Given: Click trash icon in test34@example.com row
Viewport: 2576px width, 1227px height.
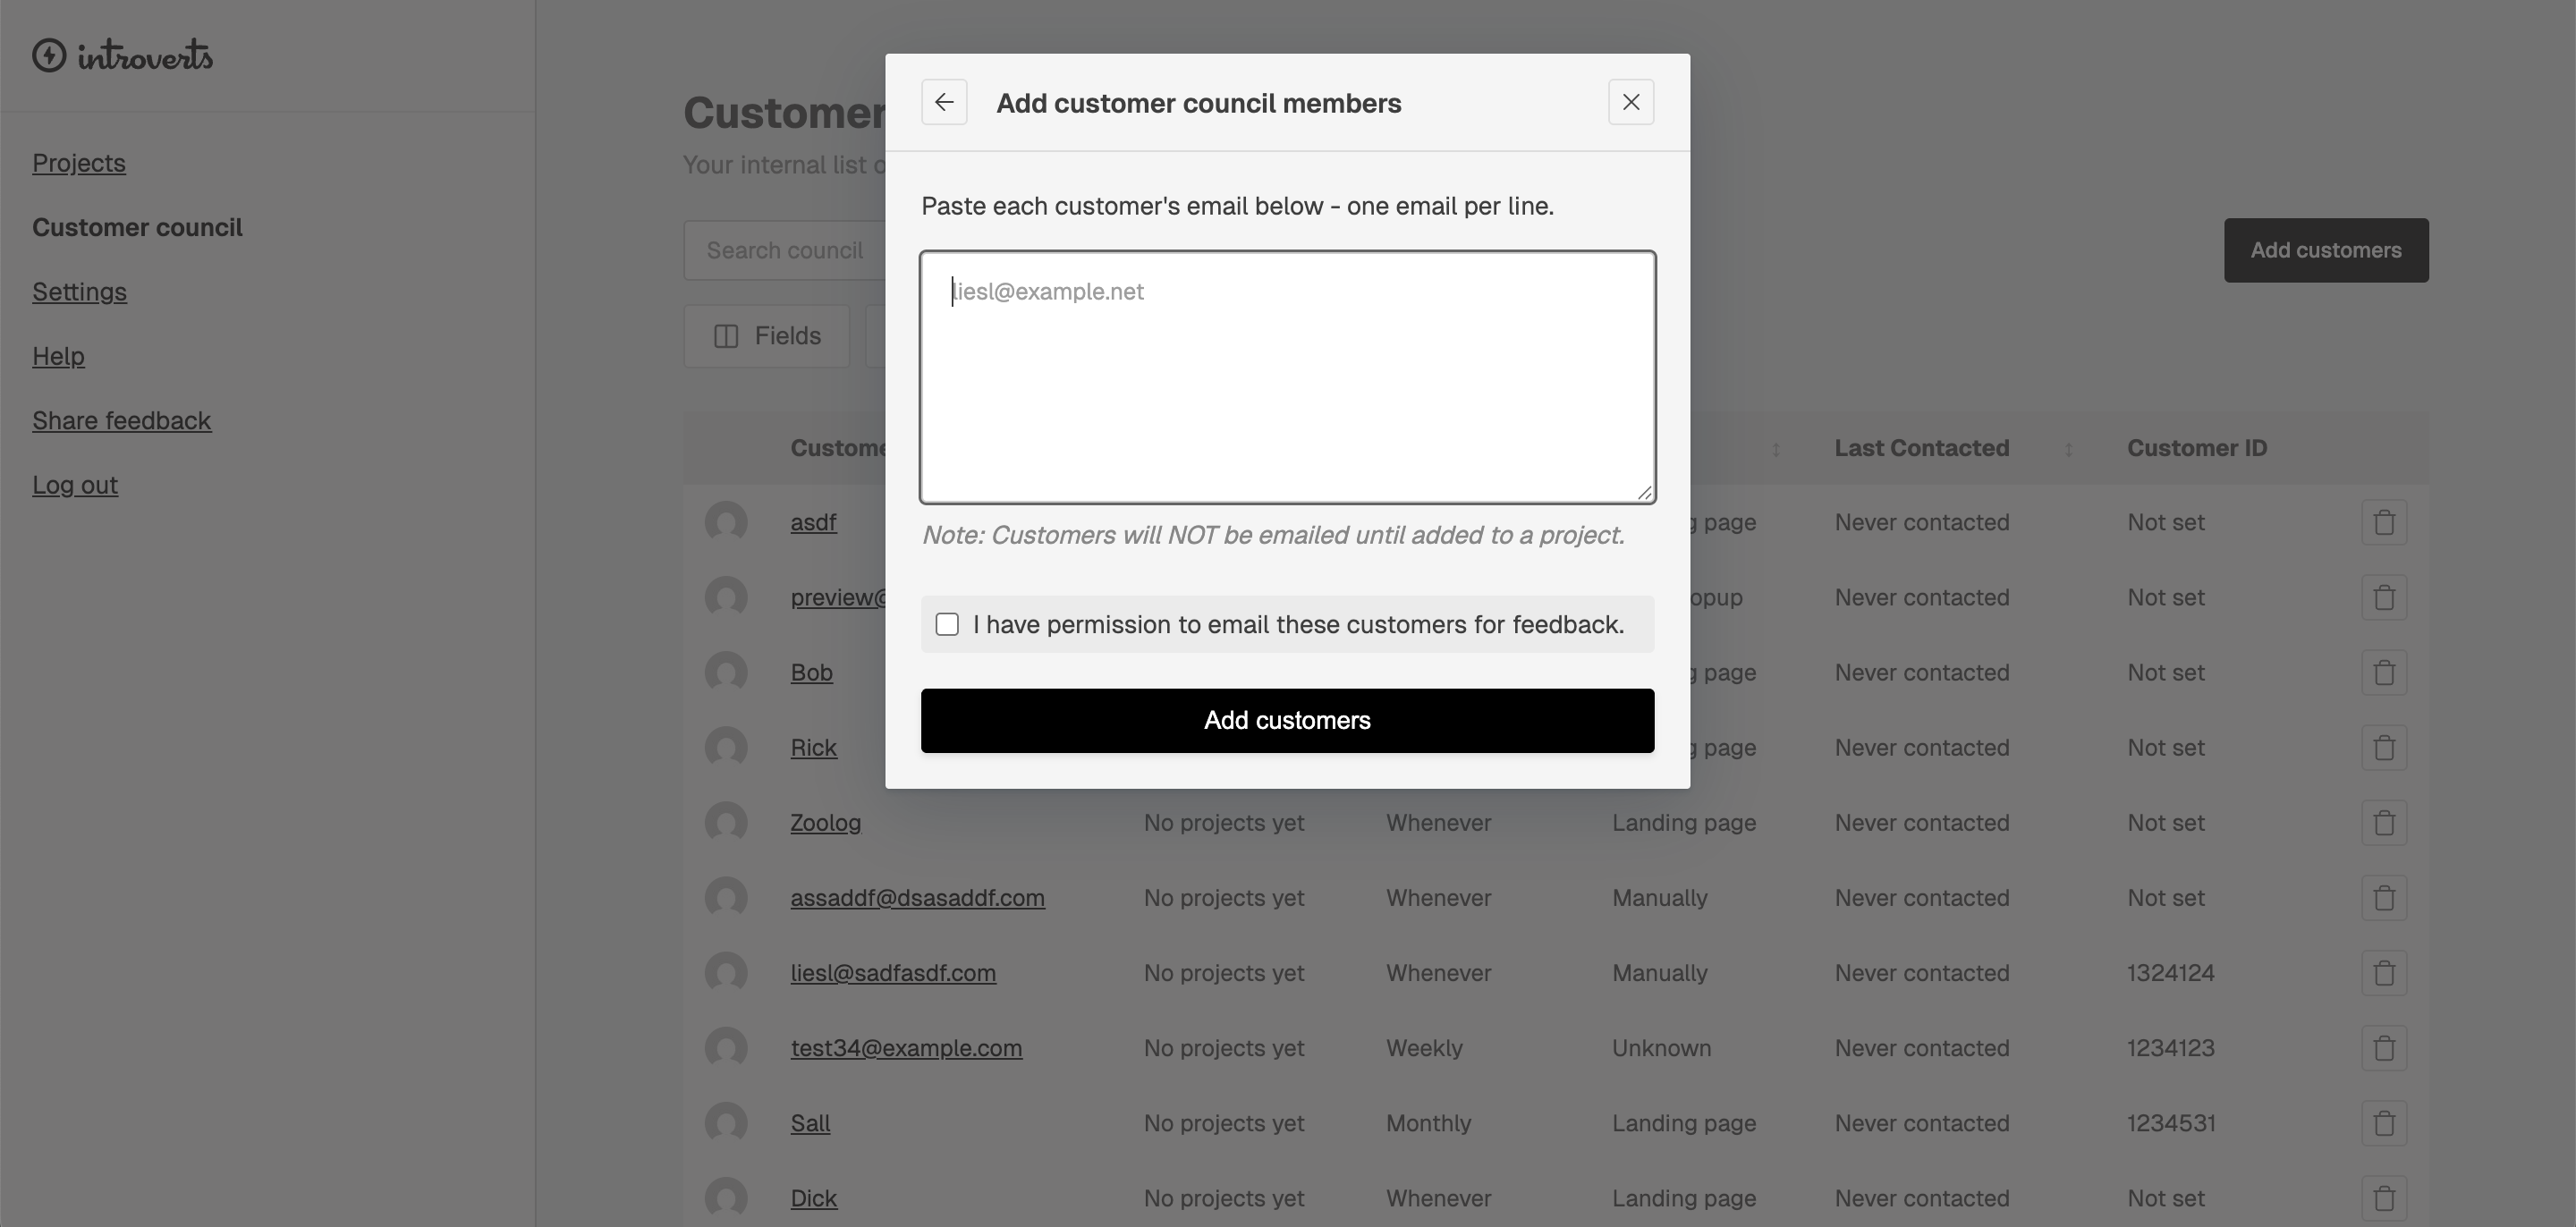Looking at the screenshot, I should click(x=2383, y=1048).
